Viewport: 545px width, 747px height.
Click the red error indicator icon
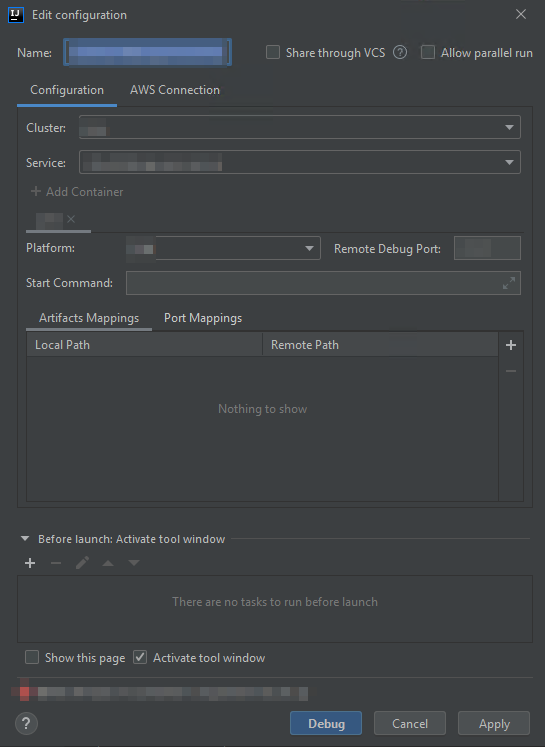coord(24,693)
